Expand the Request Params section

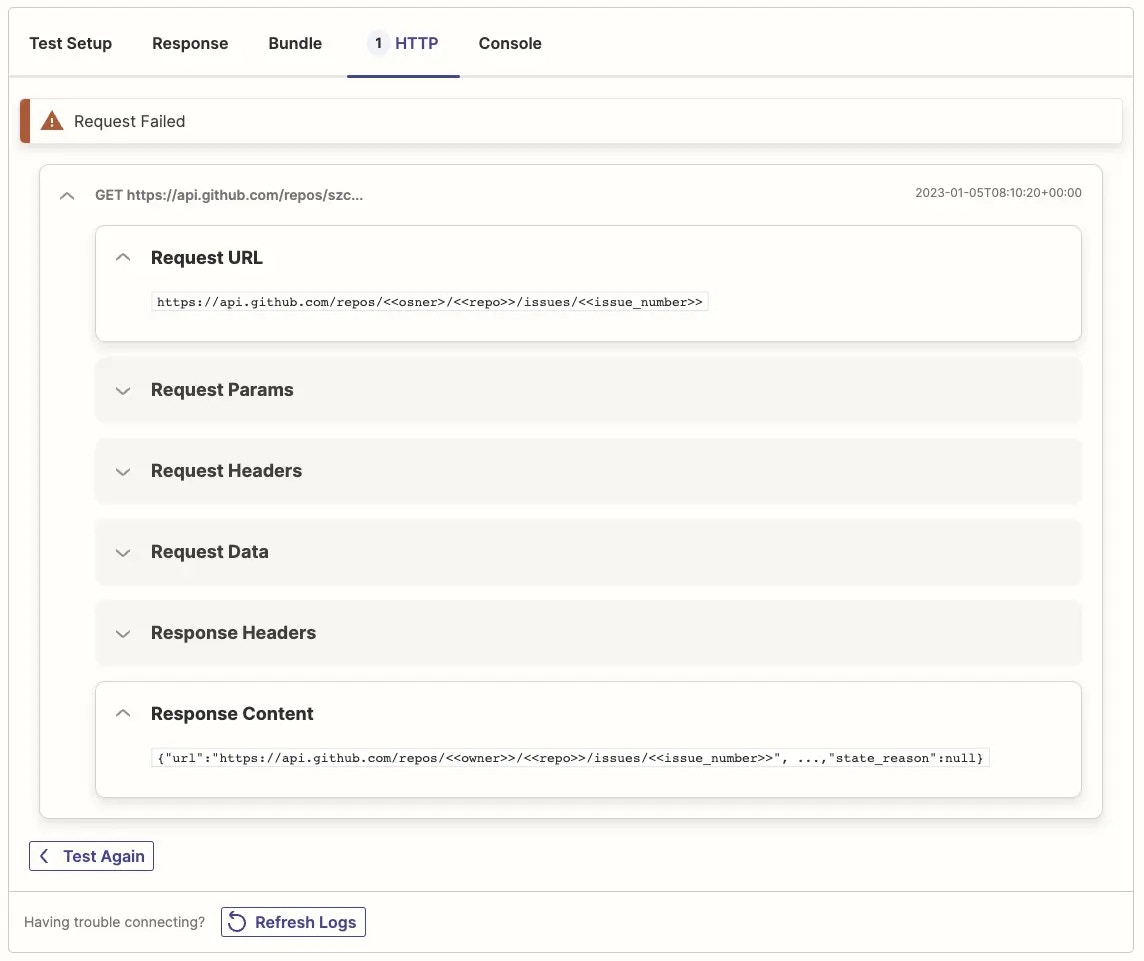click(123, 390)
